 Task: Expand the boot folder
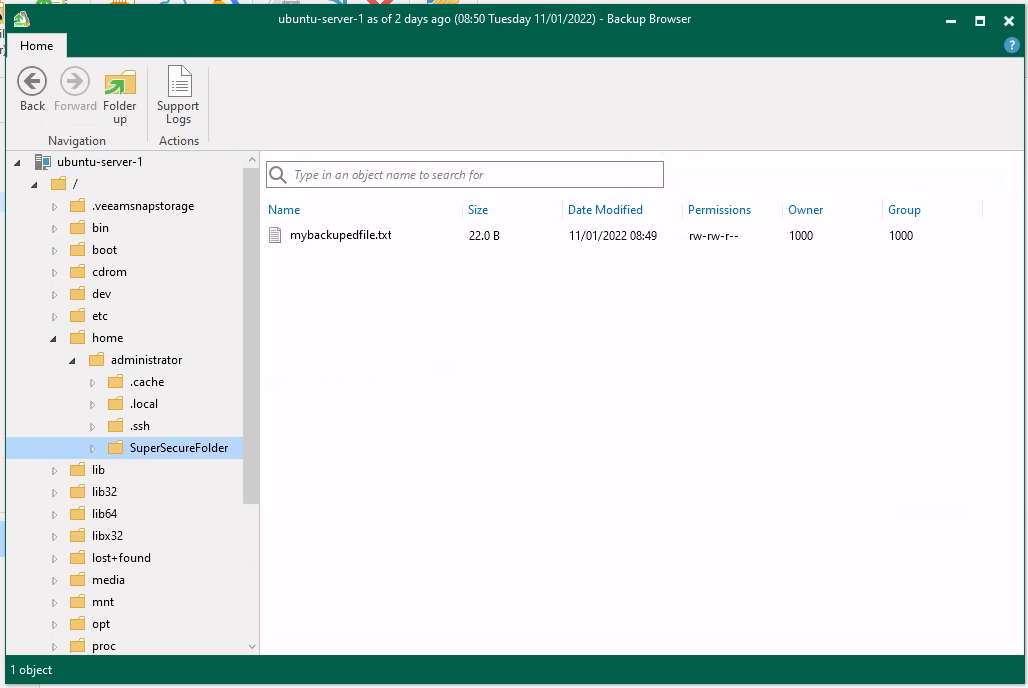(54, 251)
